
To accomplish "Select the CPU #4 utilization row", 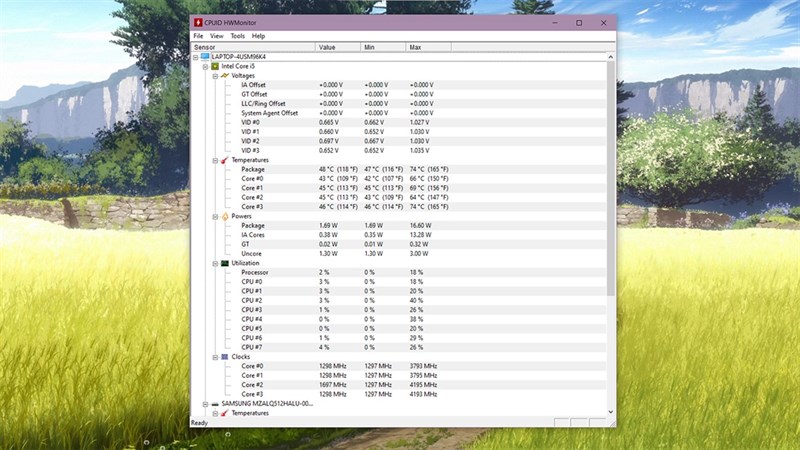I will tap(423, 319).
